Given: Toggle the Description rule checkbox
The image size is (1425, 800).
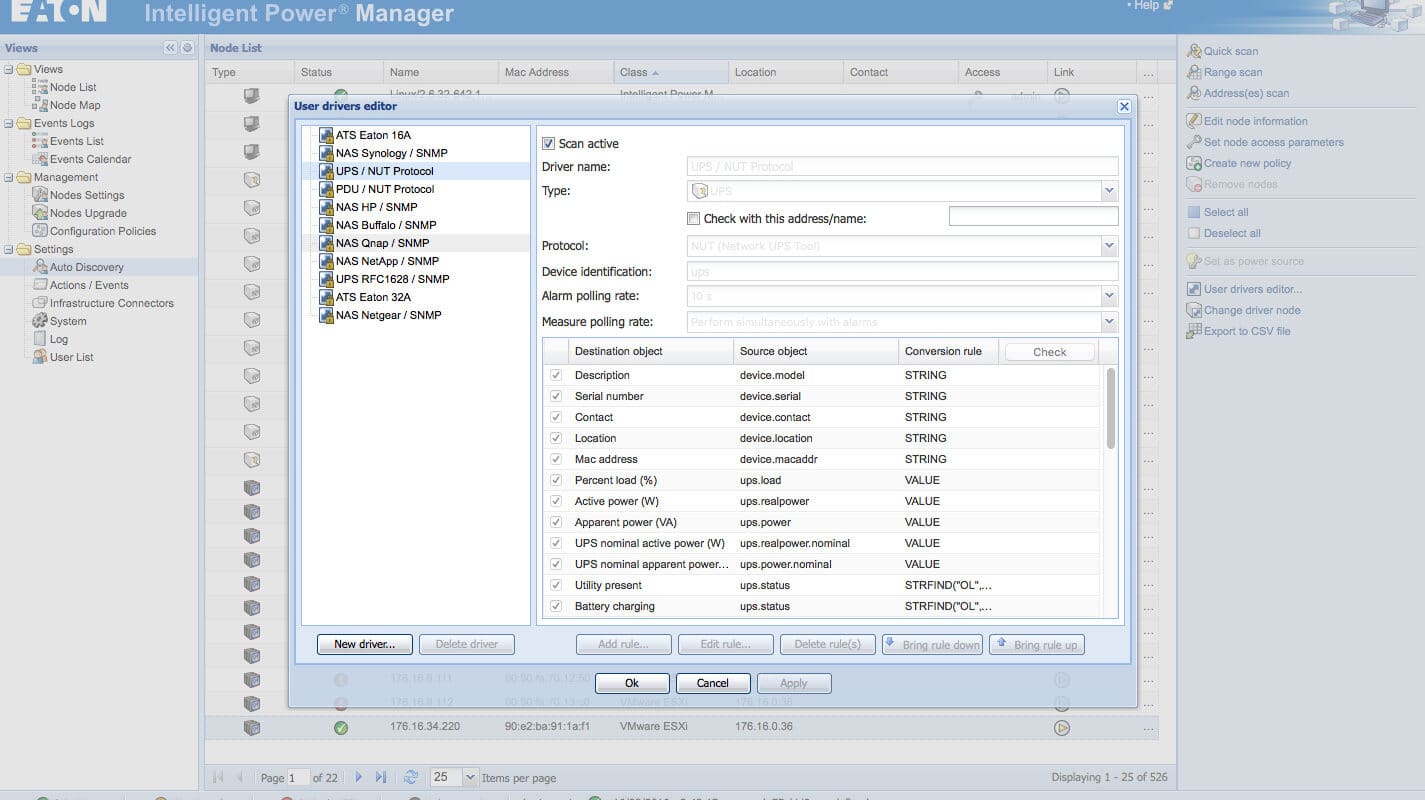Looking at the screenshot, I should (x=556, y=375).
